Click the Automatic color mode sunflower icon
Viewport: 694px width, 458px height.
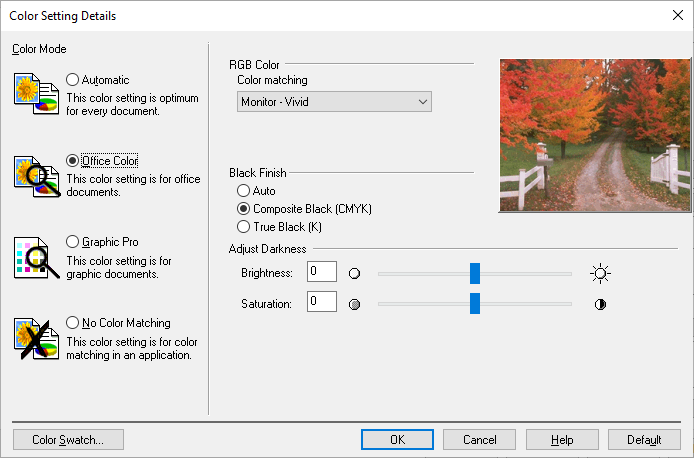pos(36,94)
